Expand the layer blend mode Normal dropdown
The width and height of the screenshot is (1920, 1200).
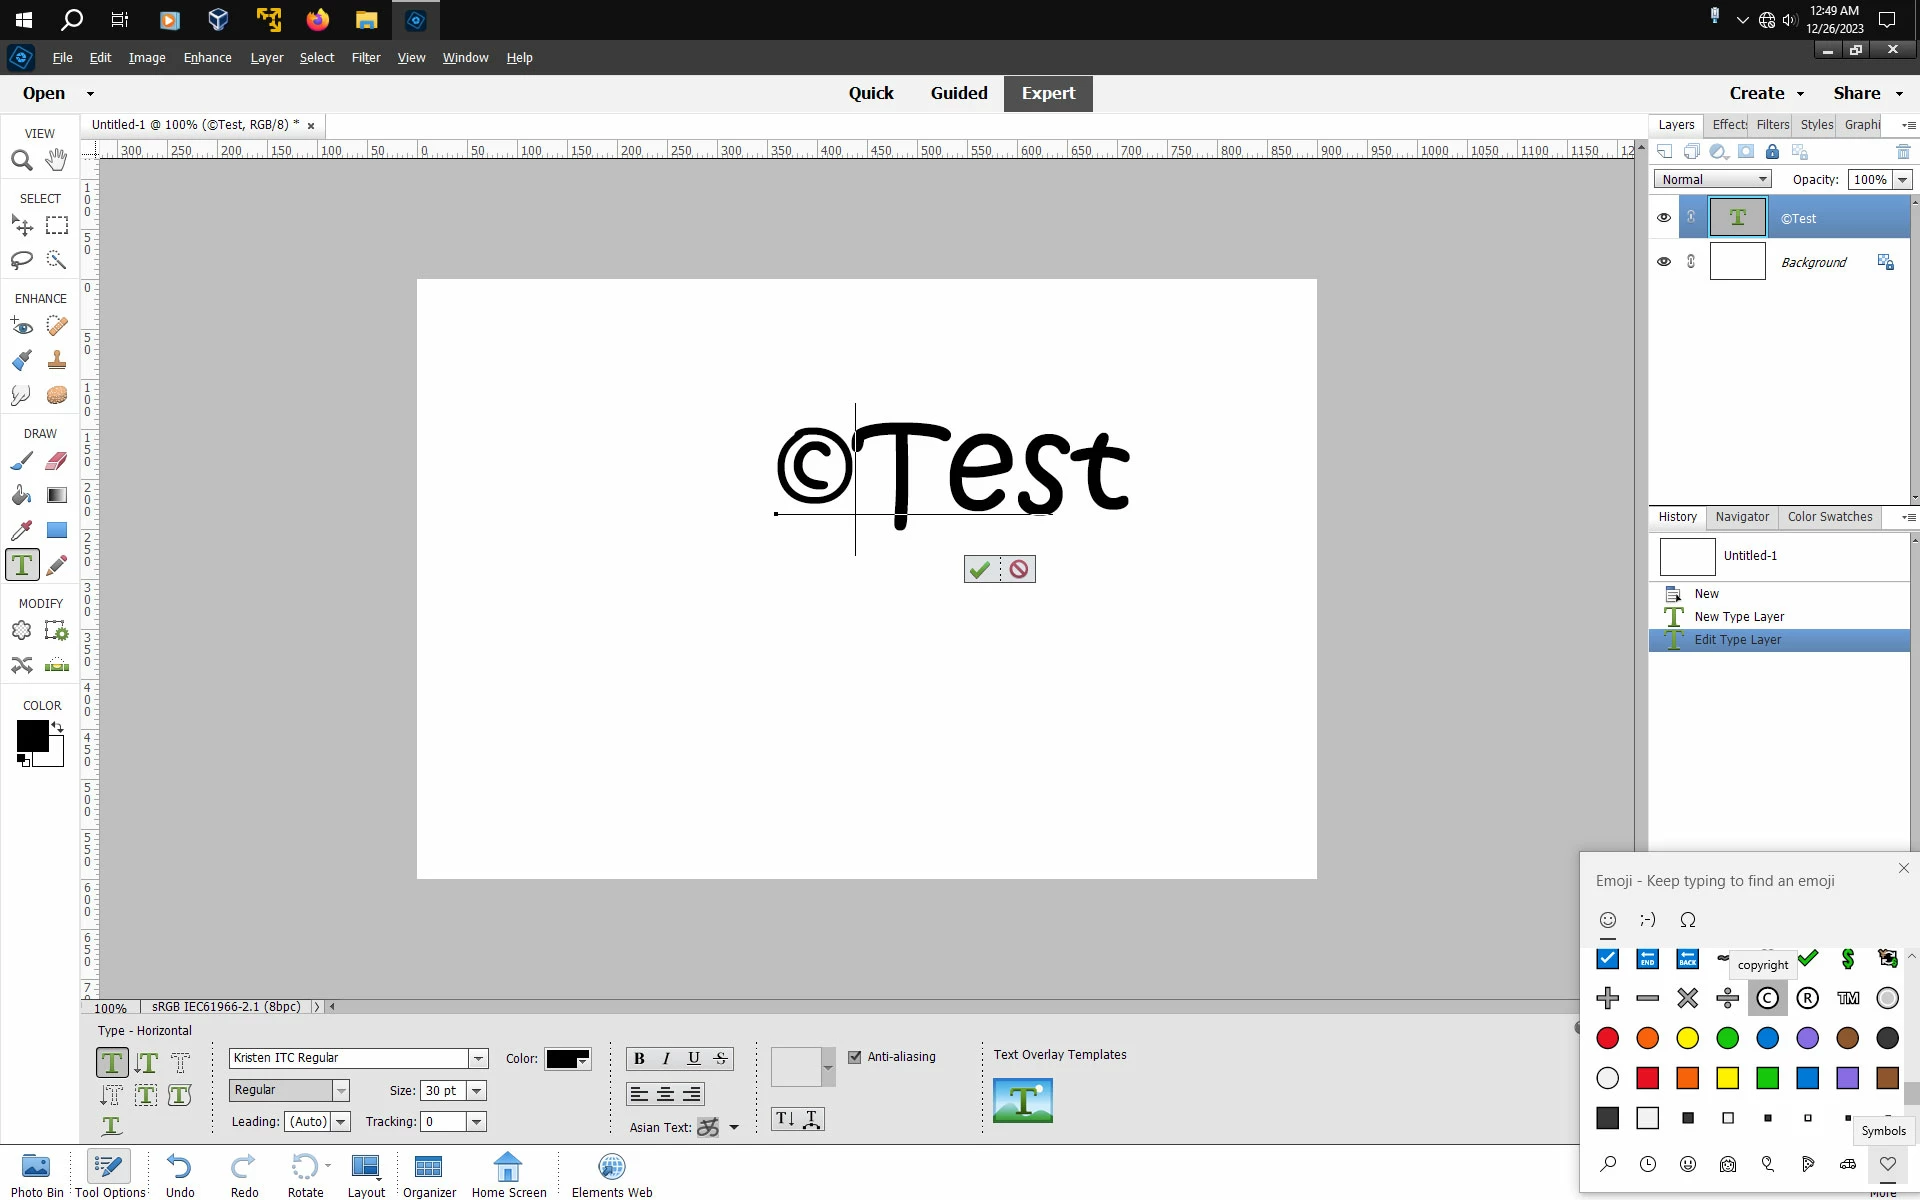click(1713, 179)
